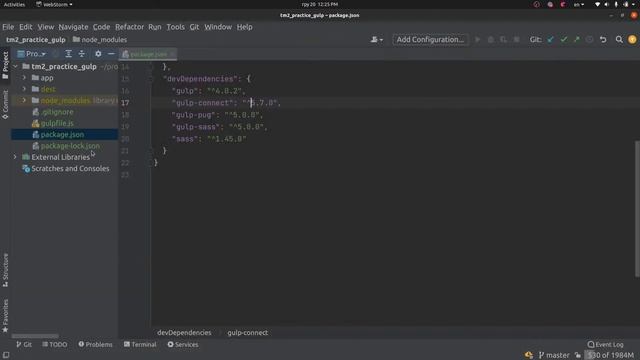The height and width of the screenshot is (360, 640).
Task: Click the Stop process icon
Action: click(516, 40)
